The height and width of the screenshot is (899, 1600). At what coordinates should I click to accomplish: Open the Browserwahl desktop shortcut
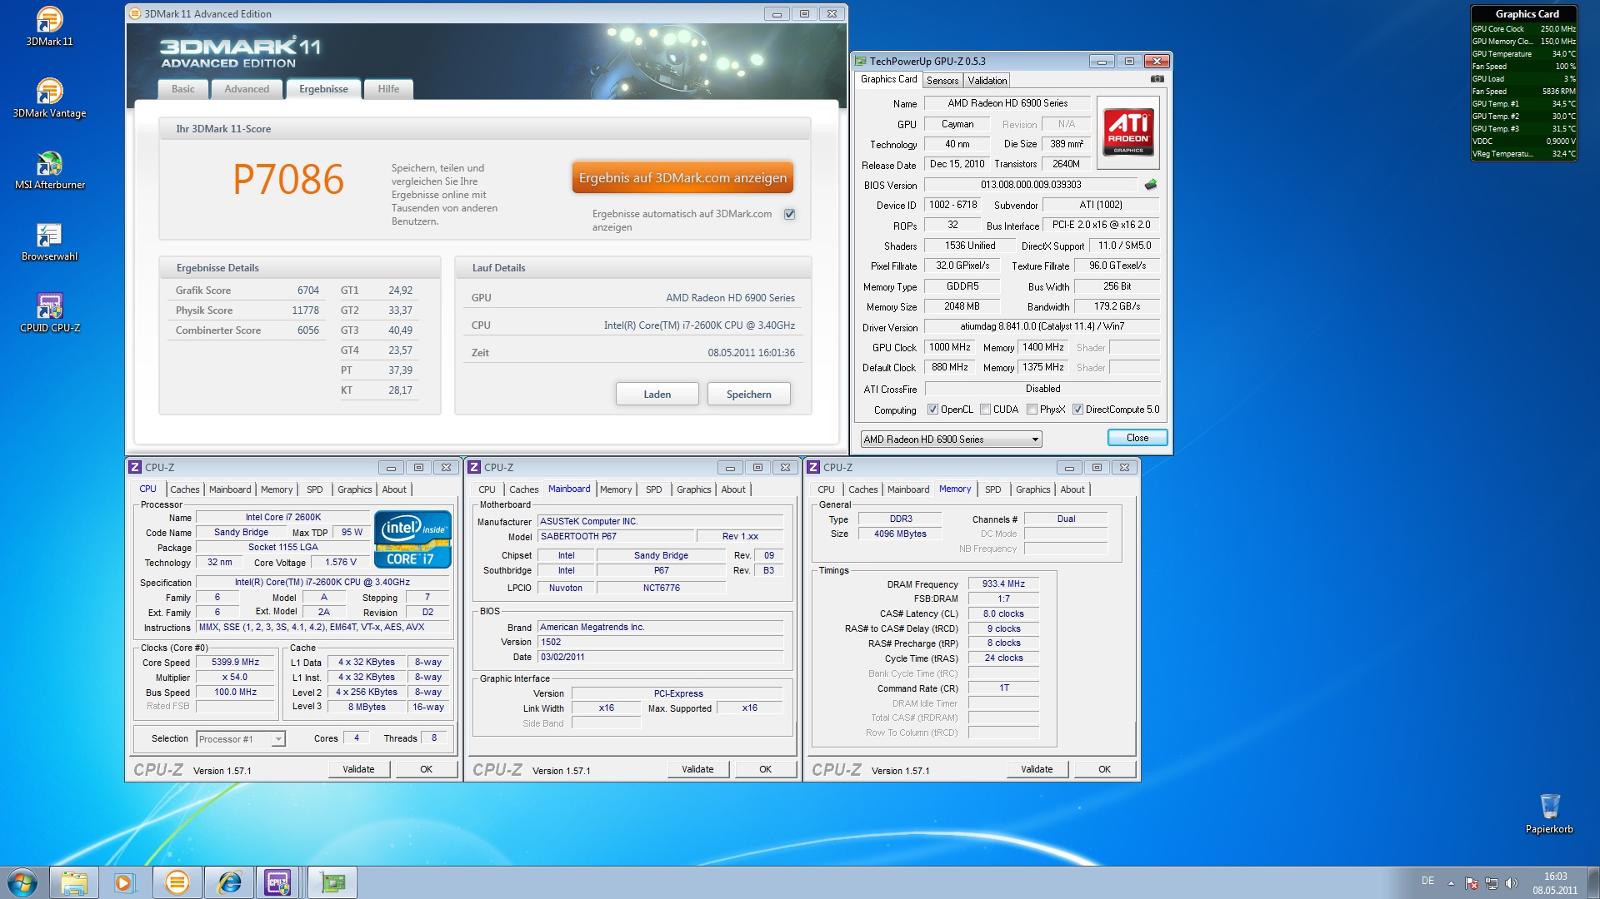pos(49,242)
